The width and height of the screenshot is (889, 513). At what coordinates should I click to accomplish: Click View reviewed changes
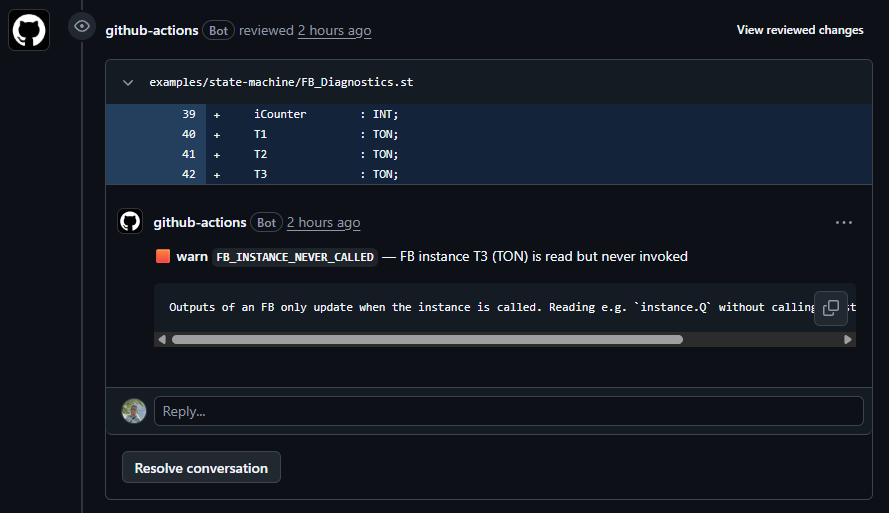click(800, 30)
